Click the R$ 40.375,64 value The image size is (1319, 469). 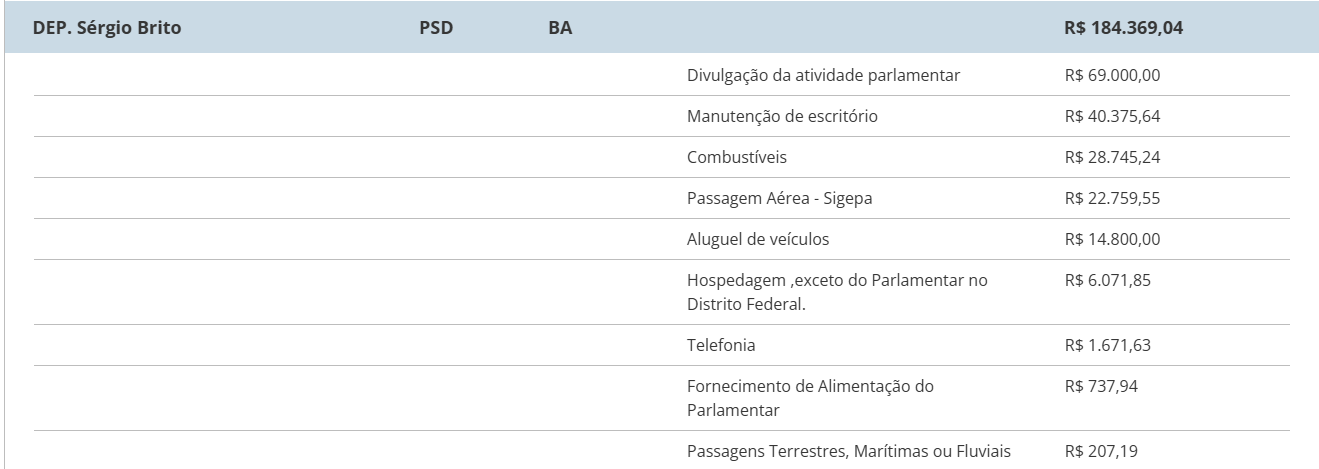pos(1113,116)
